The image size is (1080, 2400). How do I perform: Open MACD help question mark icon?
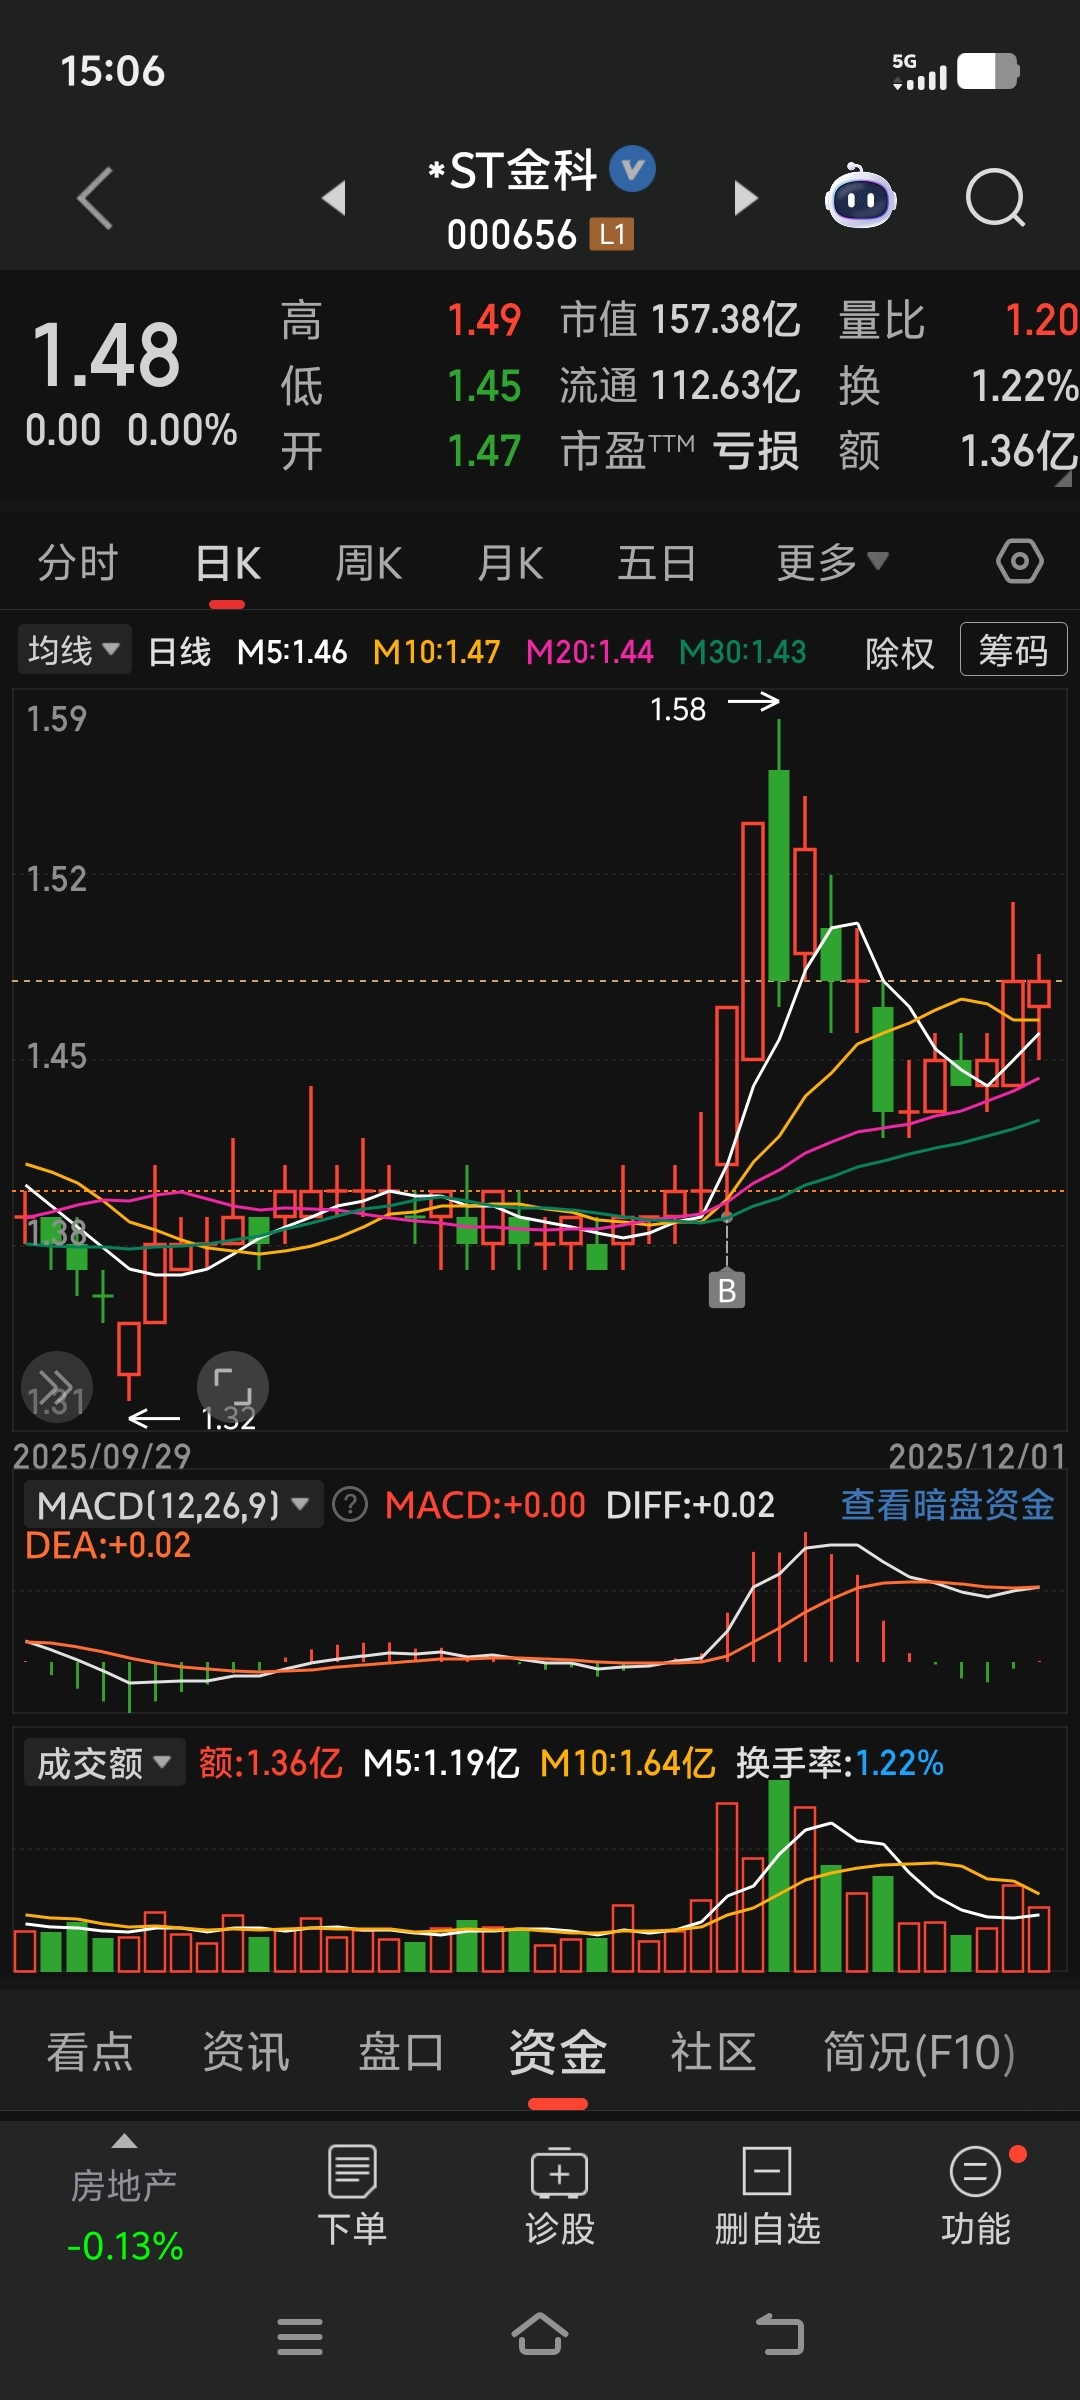pyautogui.click(x=350, y=1504)
